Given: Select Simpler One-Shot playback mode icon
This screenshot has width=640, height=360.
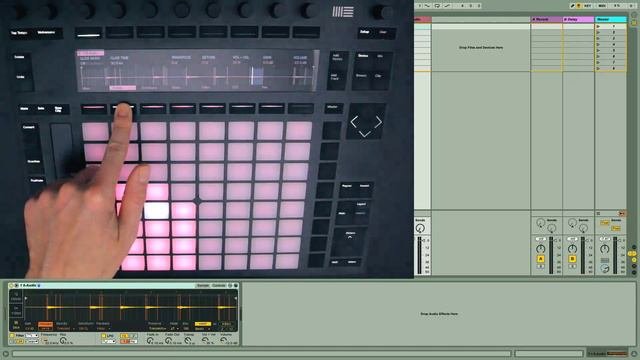Looking at the screenshot, I should [x=16, y=311].
